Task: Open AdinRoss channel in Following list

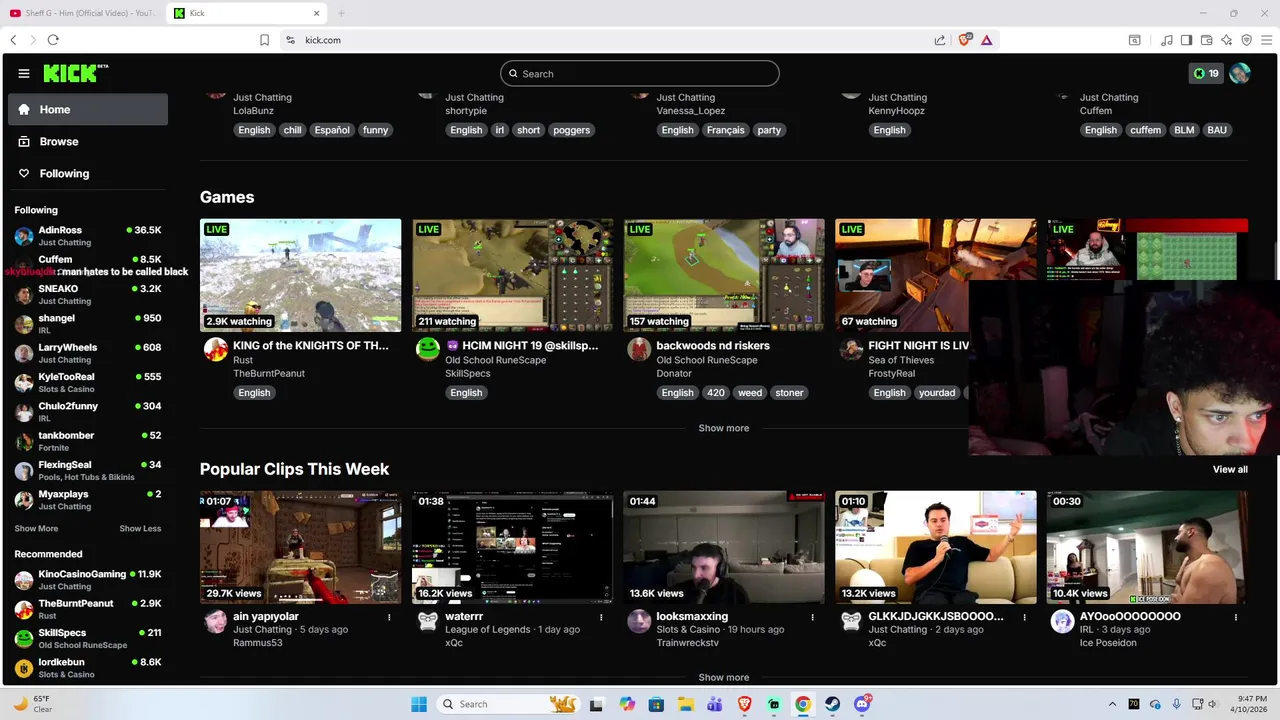Action: click(88, 235)
